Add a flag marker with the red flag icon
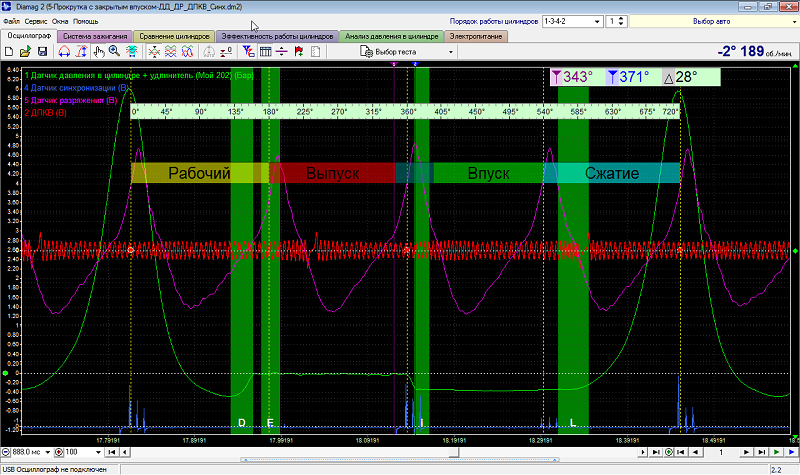This screenshot has height=475, width=800. click(299, 52)
